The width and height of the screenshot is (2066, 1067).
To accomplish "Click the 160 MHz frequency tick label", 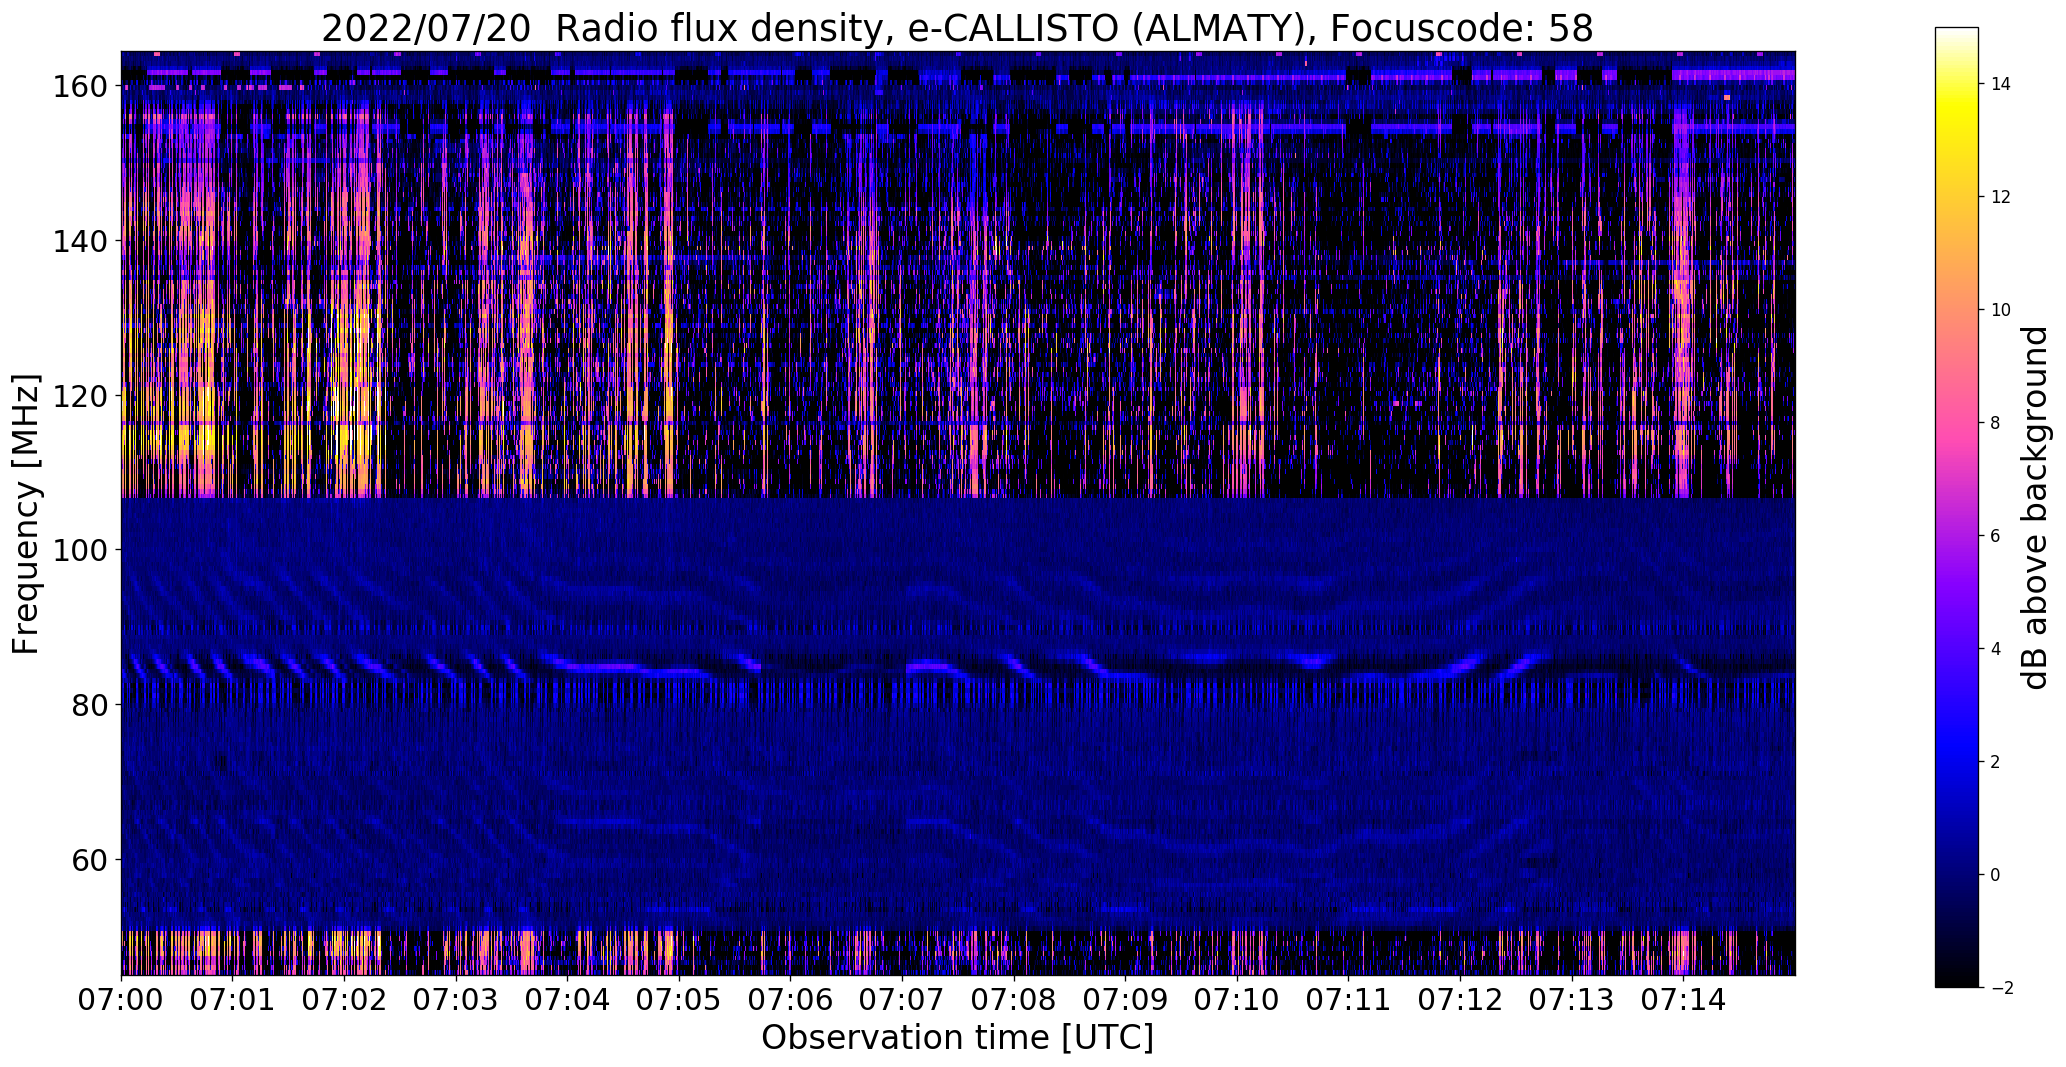I will coord(79,87).
